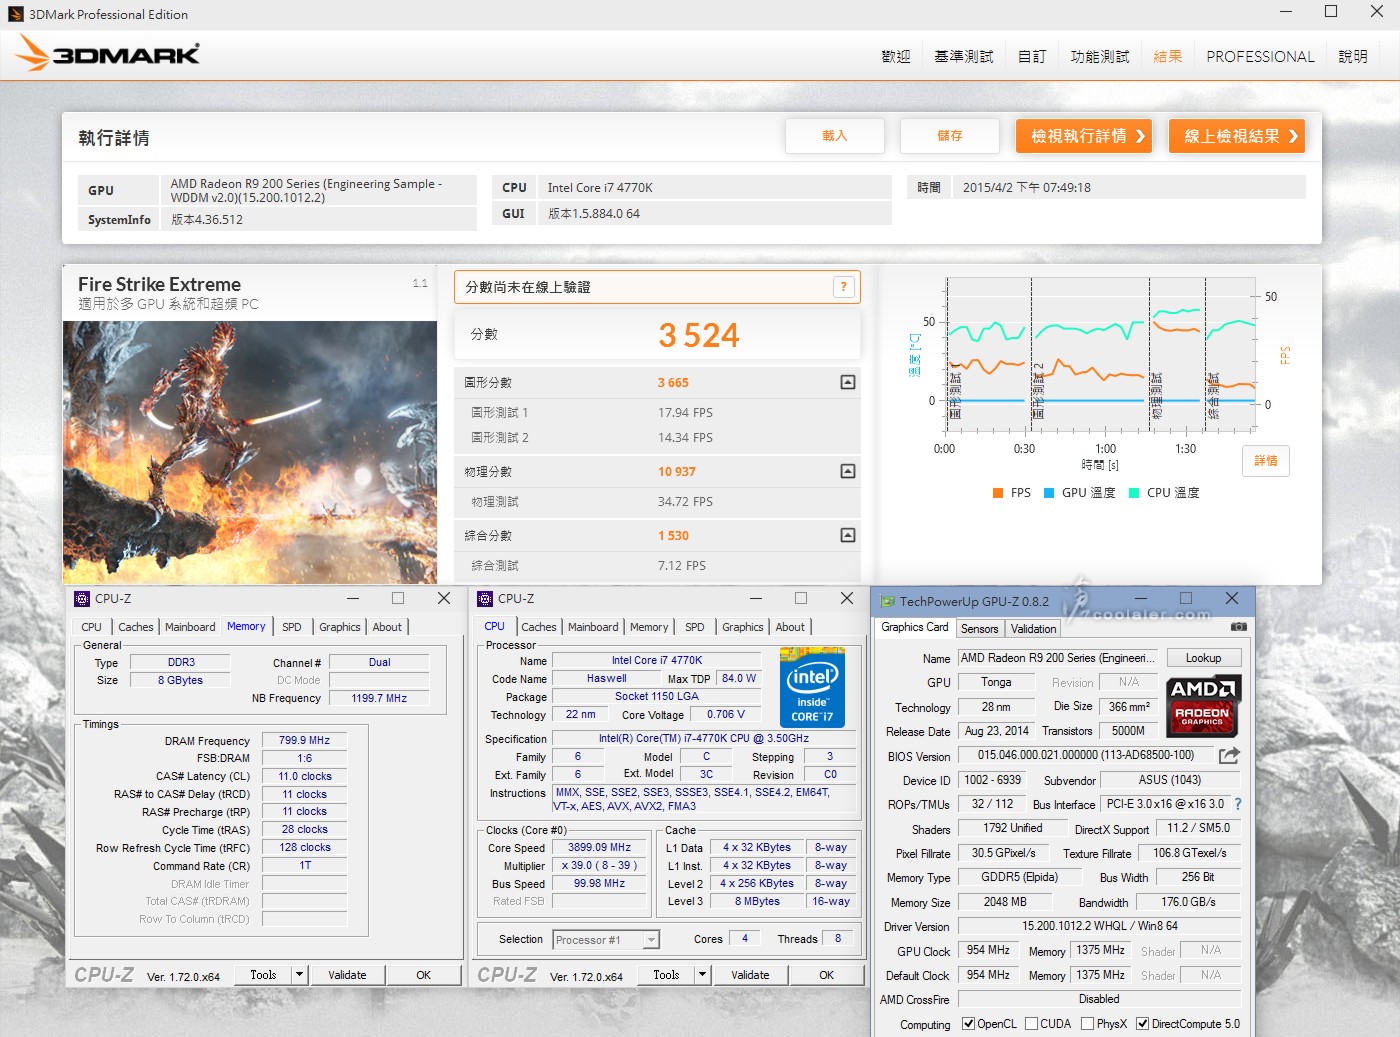Collapse the graphics score section
The width and height of the screenshot is (1400, 1037).
(848, 382)
